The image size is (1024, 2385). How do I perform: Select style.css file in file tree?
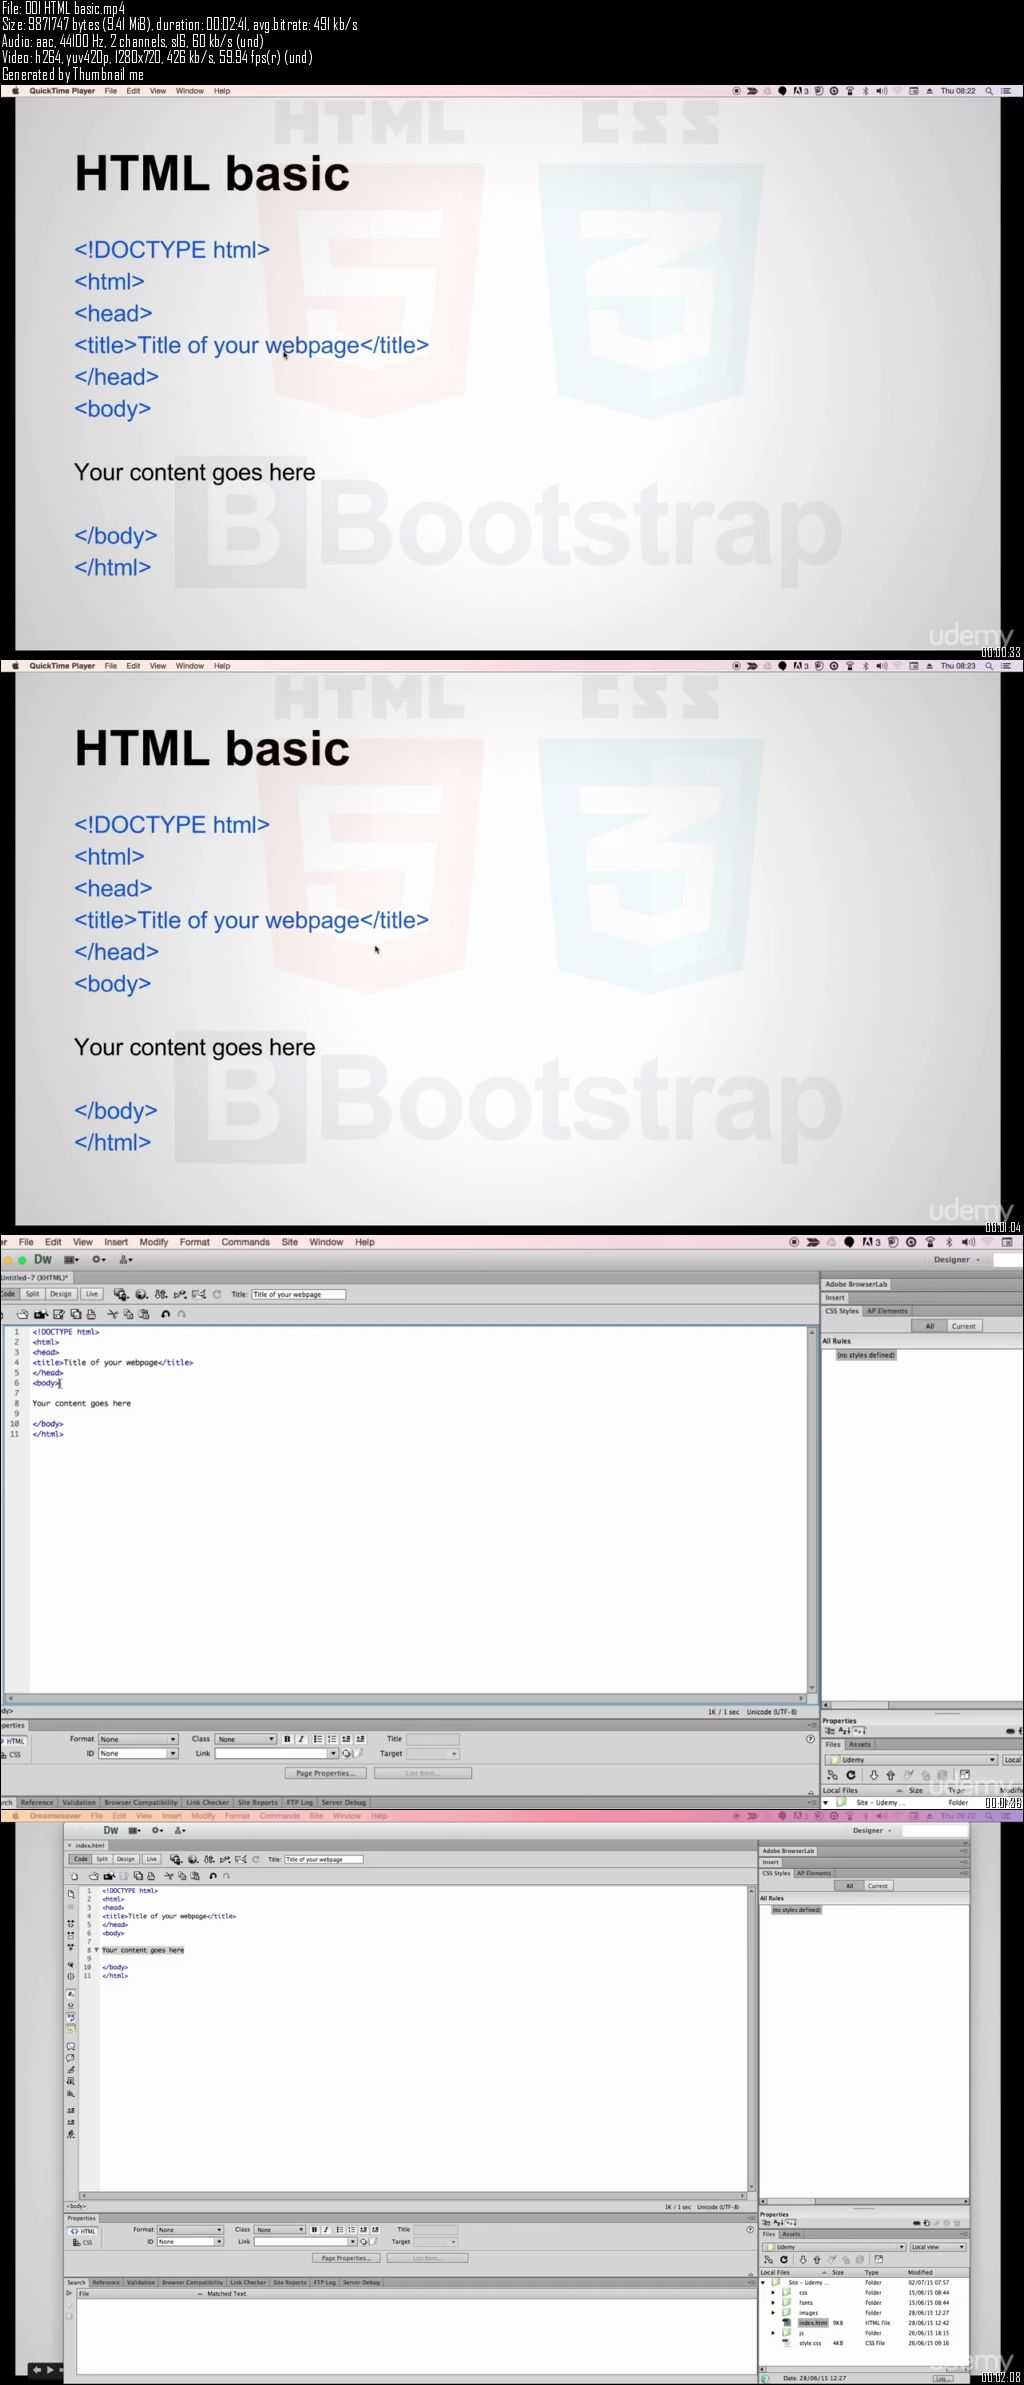[810, 2342]
